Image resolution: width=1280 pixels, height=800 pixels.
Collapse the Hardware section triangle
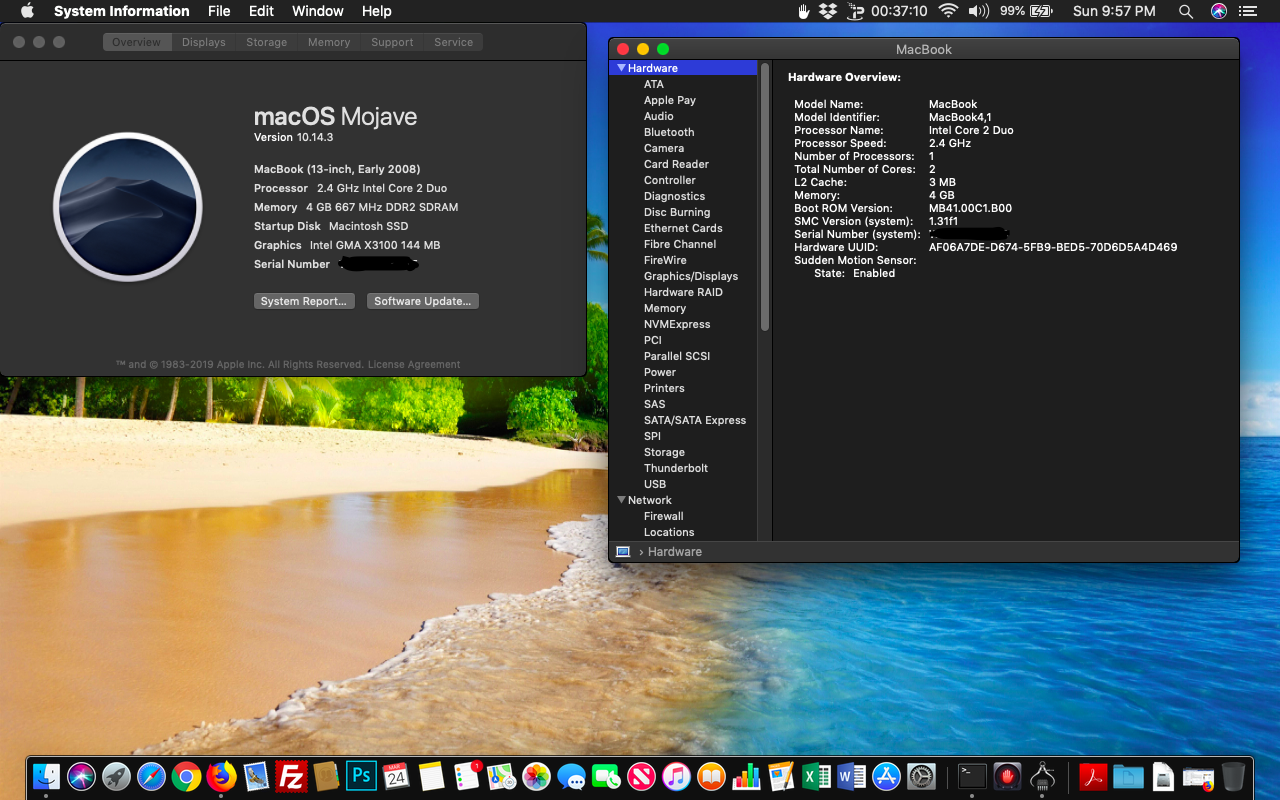[621, 68]
